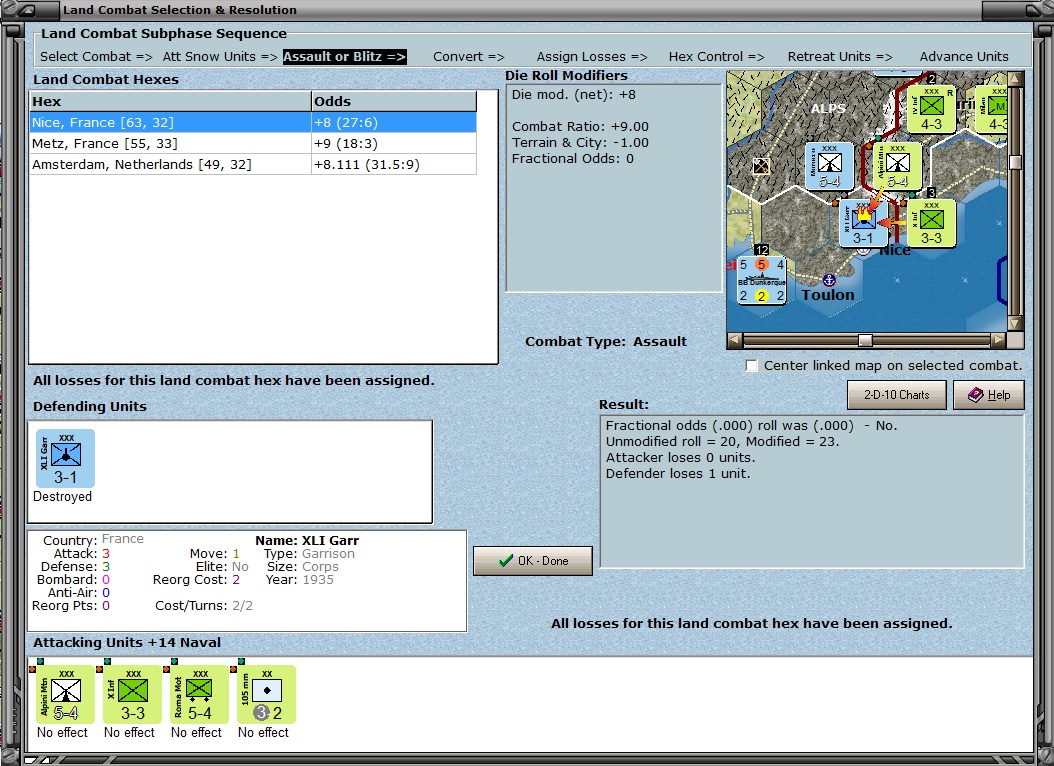Click the Alpini Mtn 5-4 counter on map

point(897,166)
